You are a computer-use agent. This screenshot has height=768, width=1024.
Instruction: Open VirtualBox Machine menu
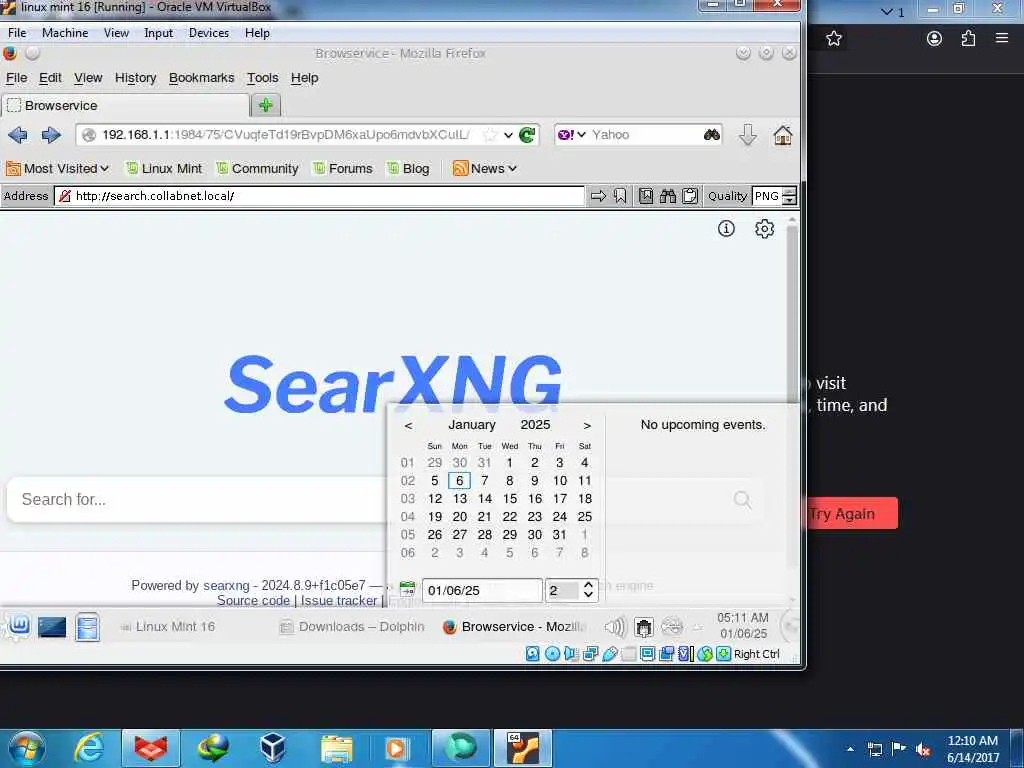(65, 33)
